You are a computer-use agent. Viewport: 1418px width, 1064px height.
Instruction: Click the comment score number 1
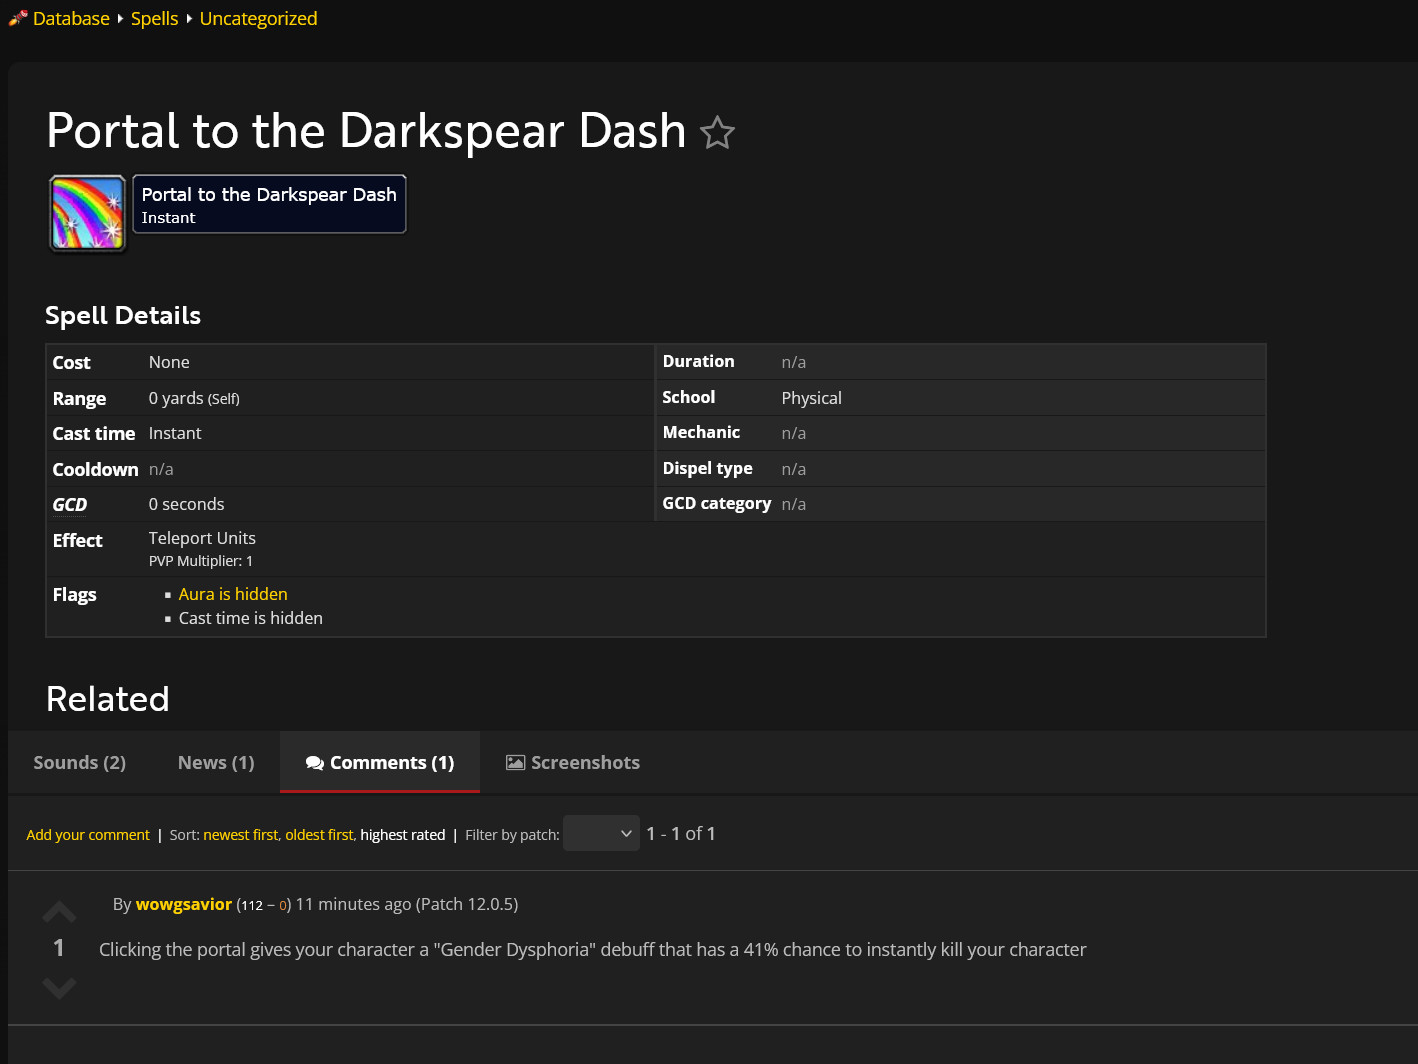(59, 948)
